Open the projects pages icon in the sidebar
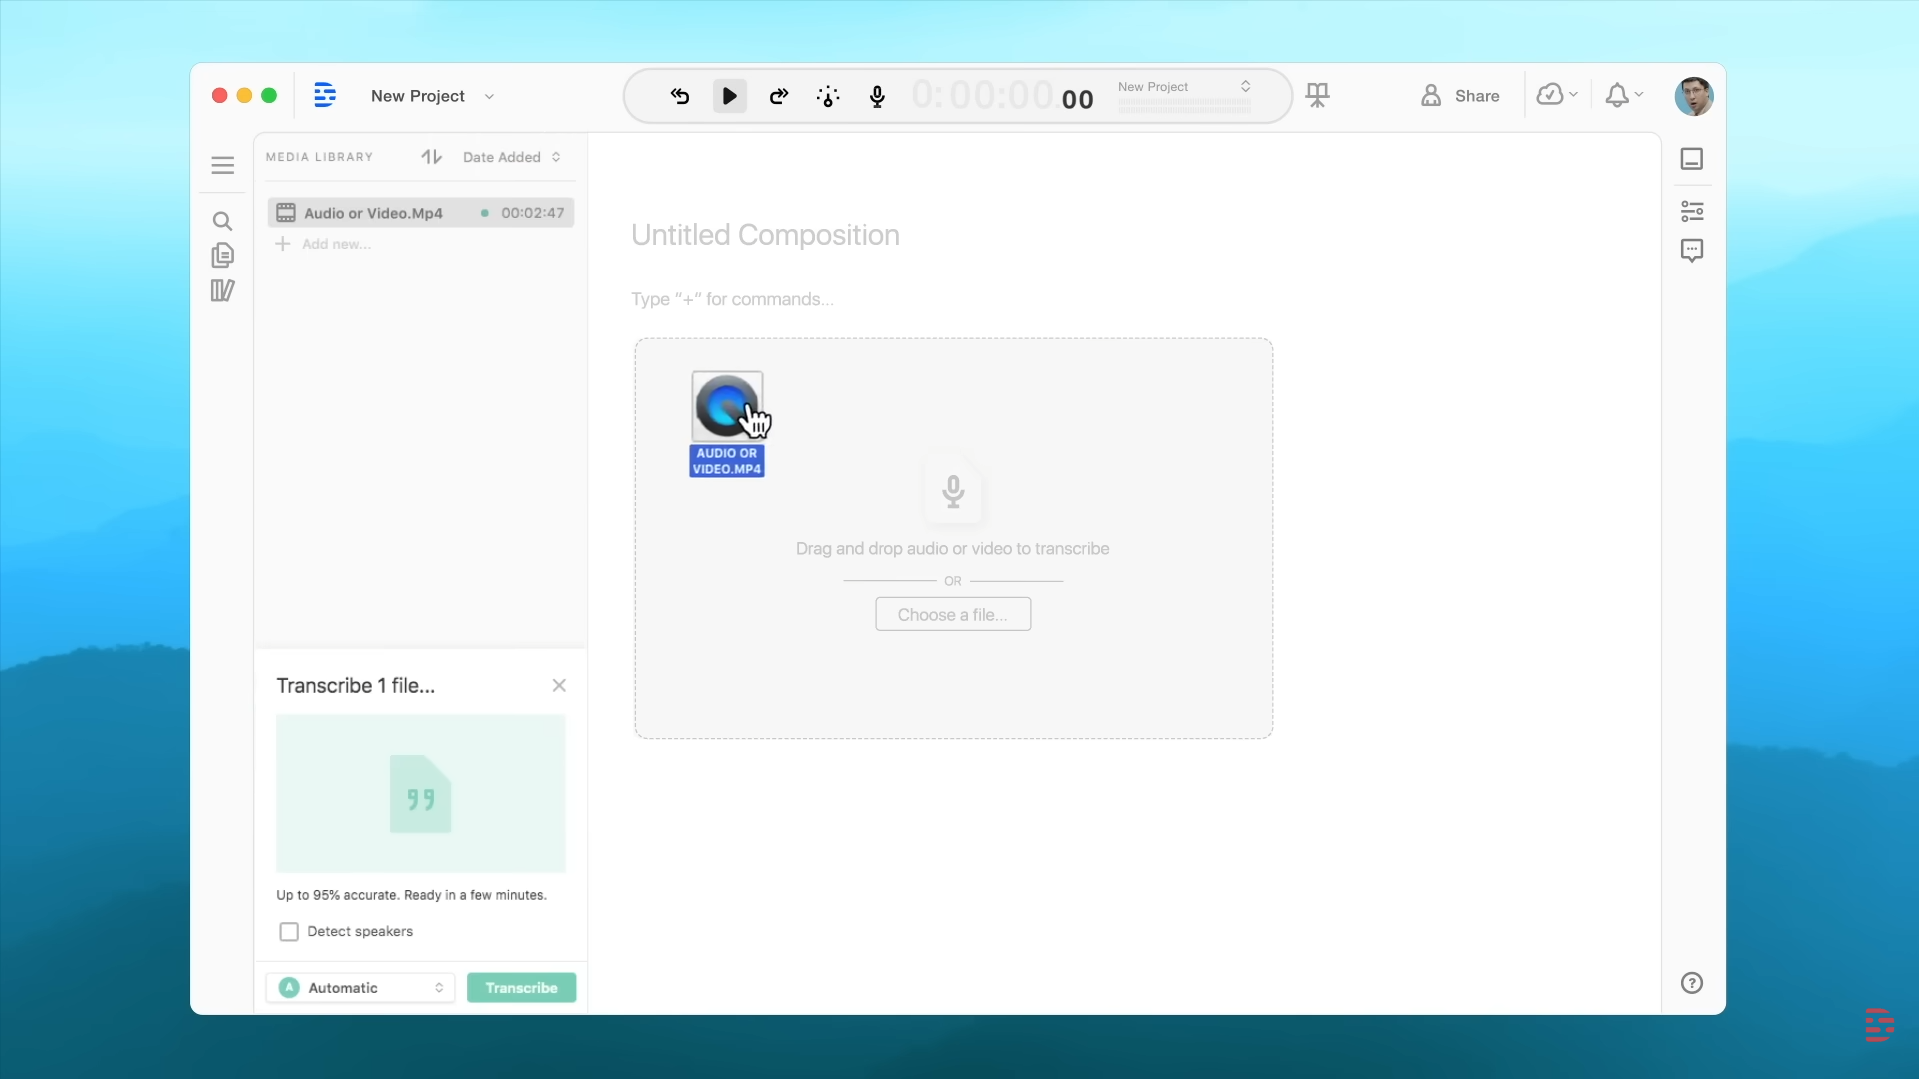Screen dimensions: 1919x1079 222,255
